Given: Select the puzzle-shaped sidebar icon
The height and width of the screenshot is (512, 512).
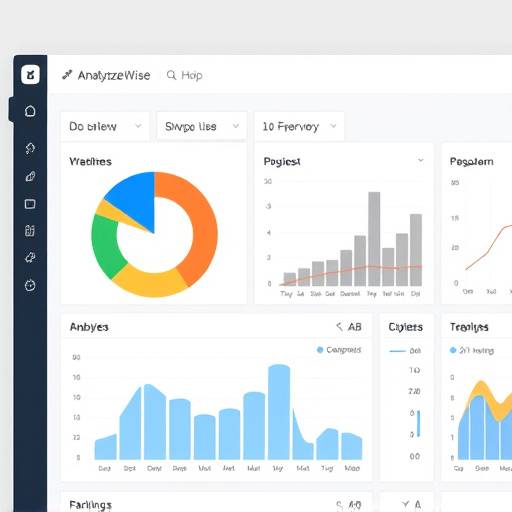Looking at the screenshot, I should coord(30,257).
